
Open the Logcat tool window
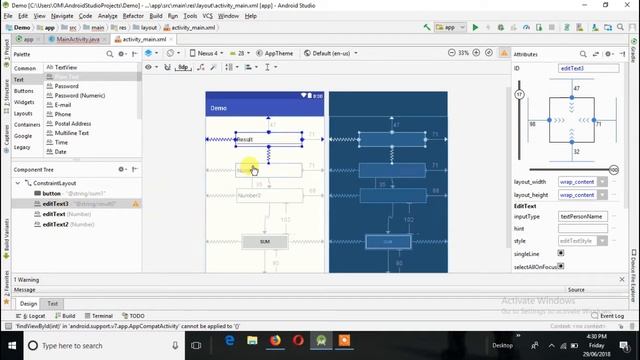point(31,316)
